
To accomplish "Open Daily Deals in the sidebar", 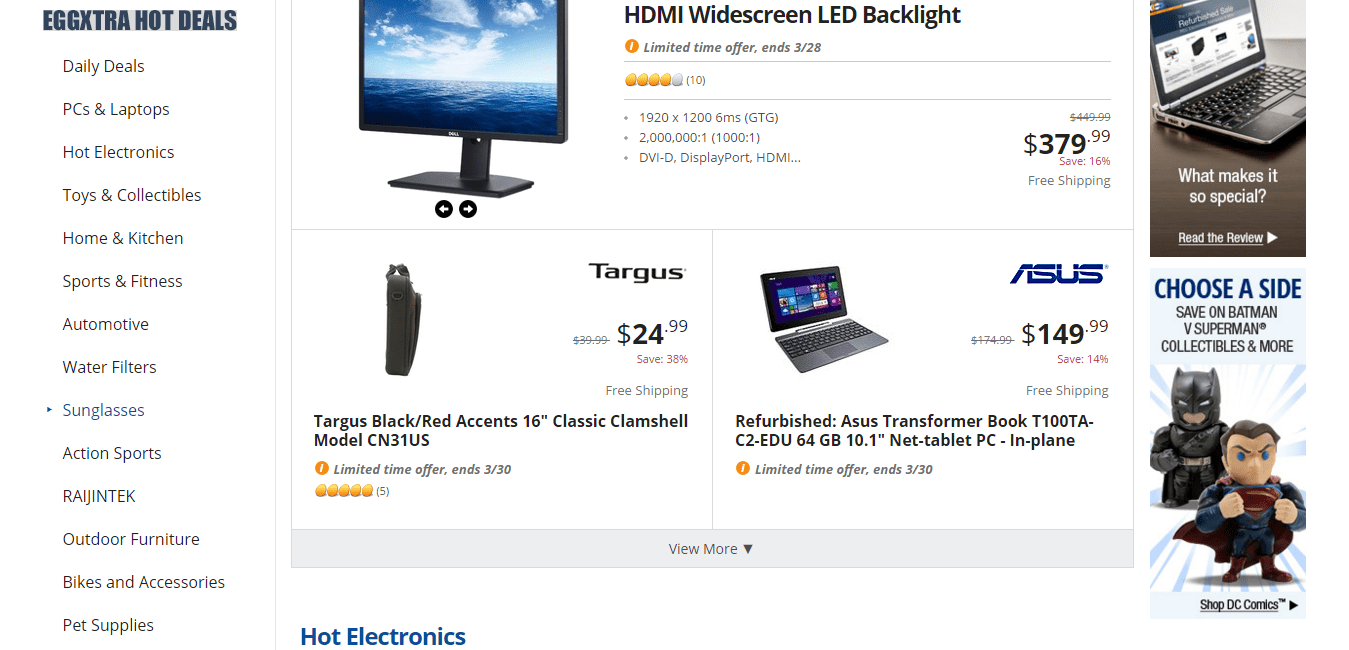I will [103, 66].
